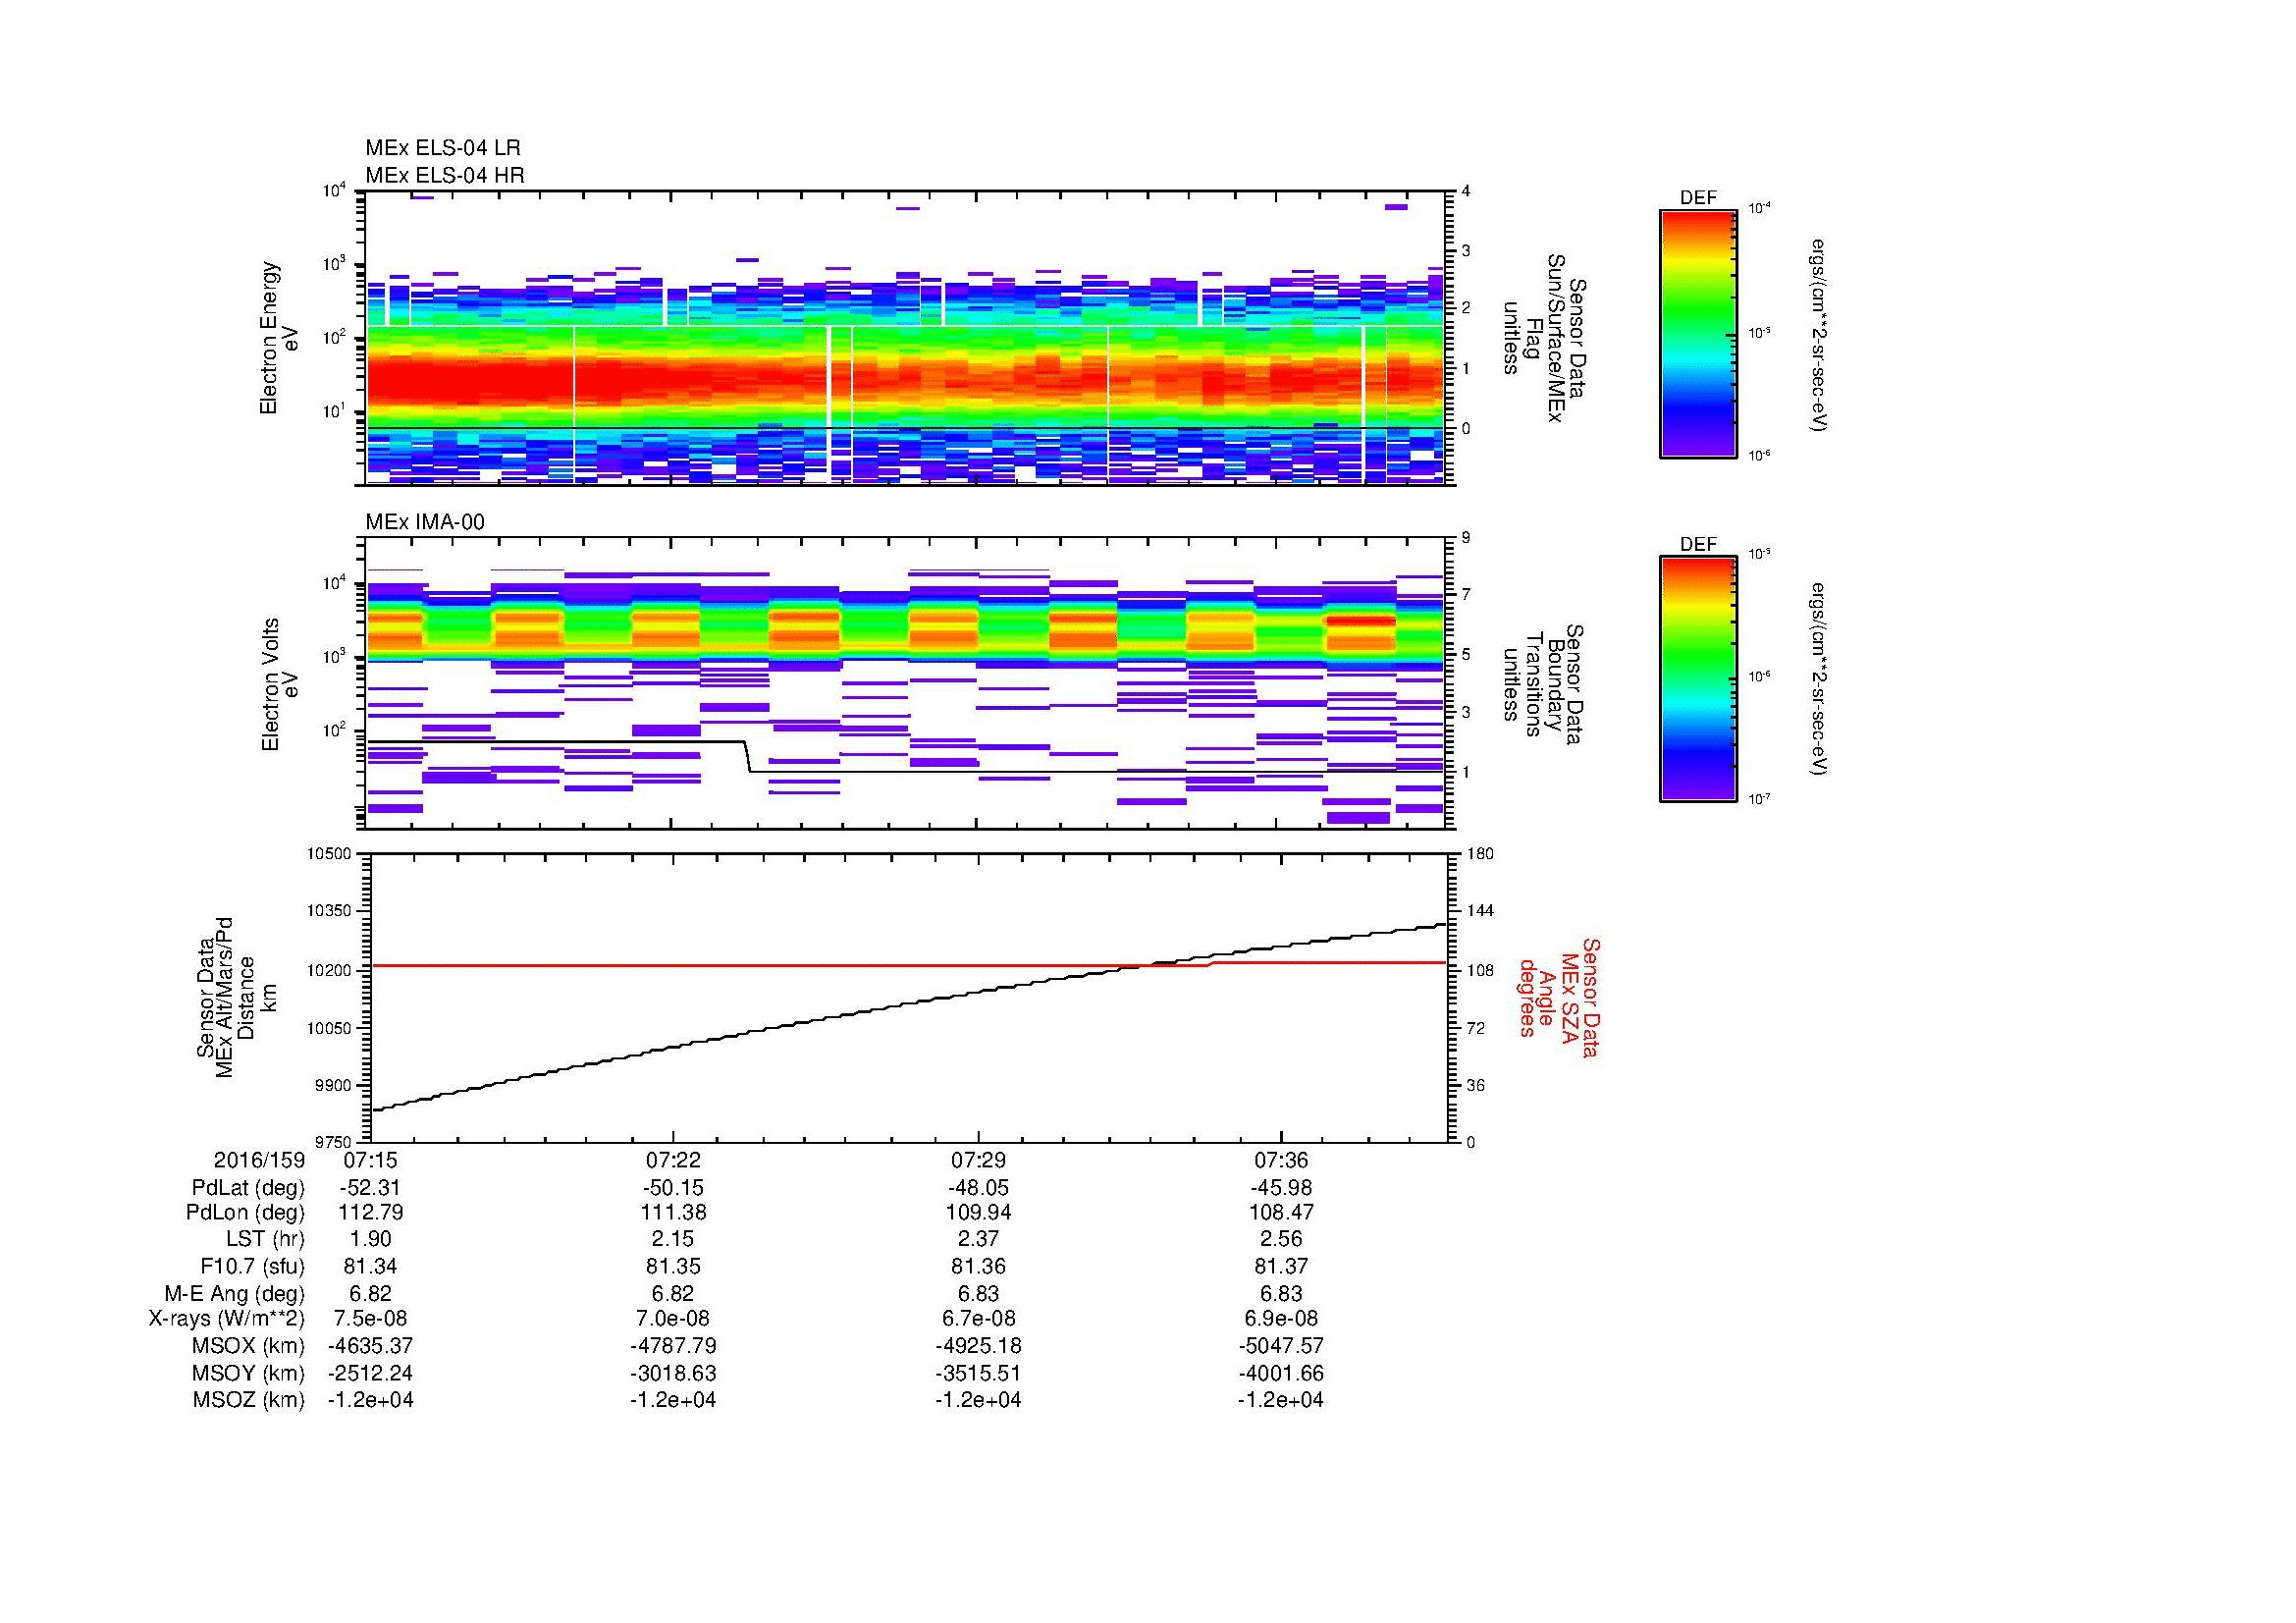The width and height of the screenshot is (2296, 1623).
Task: Select the 'MEx IMA-00' panel title
Action: (x=425, y=523)
